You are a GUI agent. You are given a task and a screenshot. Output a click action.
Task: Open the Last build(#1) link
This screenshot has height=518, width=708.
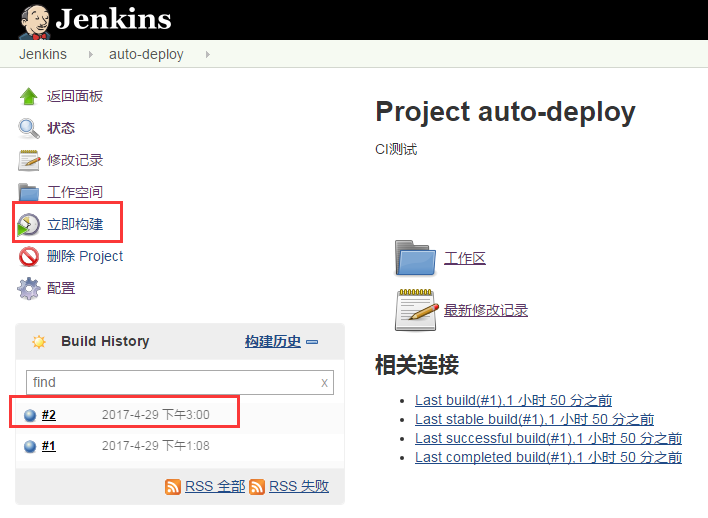click(x=513, y=400)
